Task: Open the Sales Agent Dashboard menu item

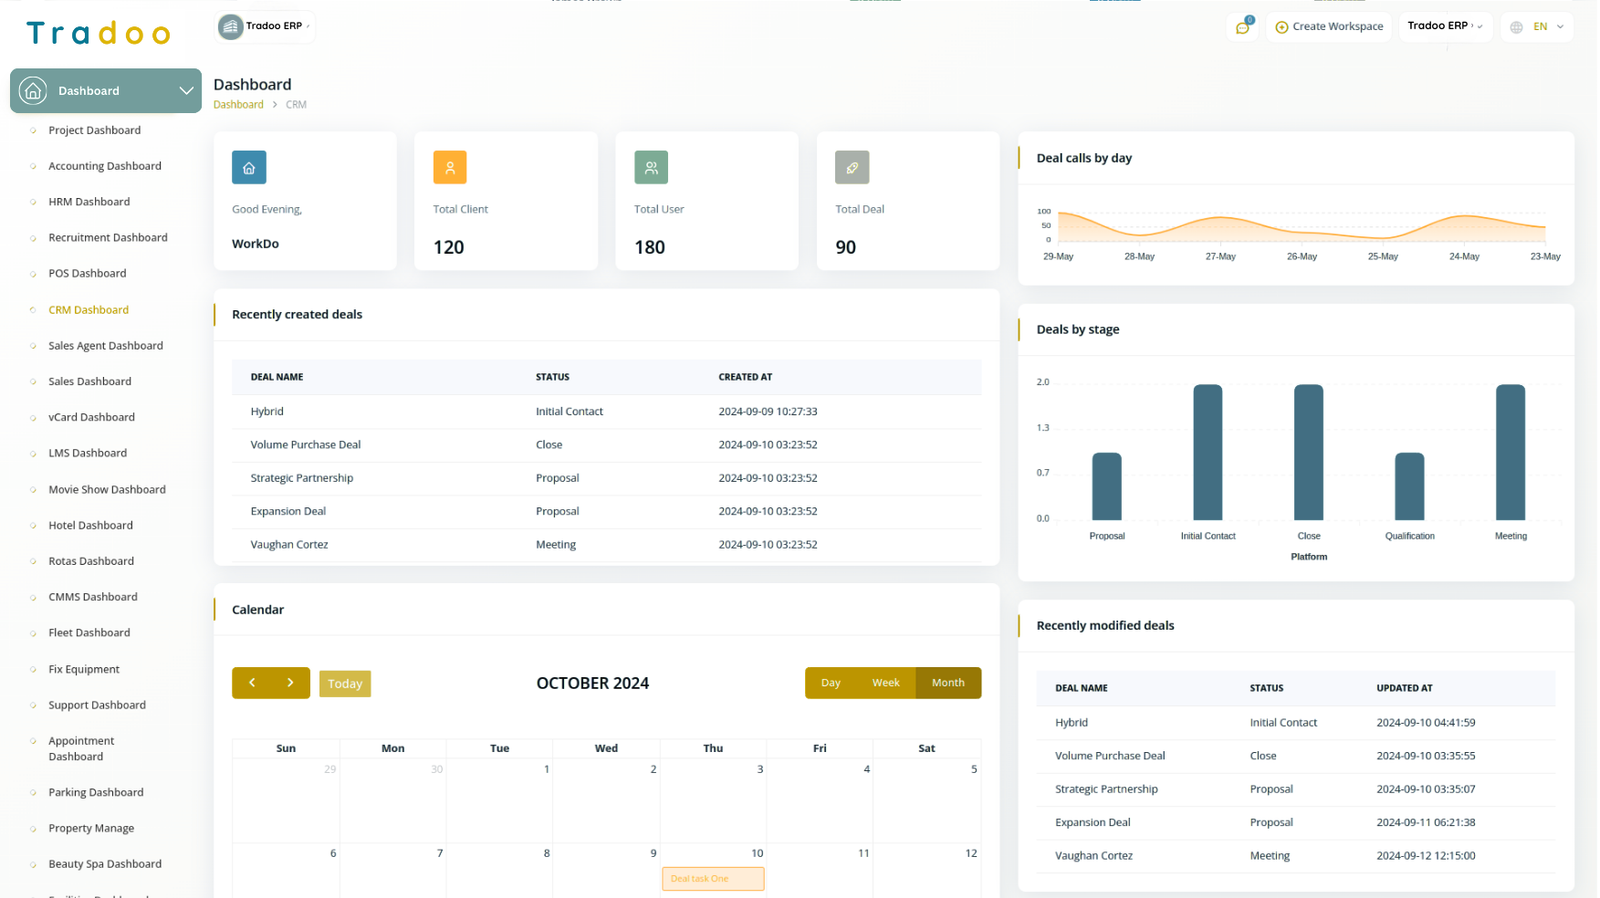Action: 105,346
